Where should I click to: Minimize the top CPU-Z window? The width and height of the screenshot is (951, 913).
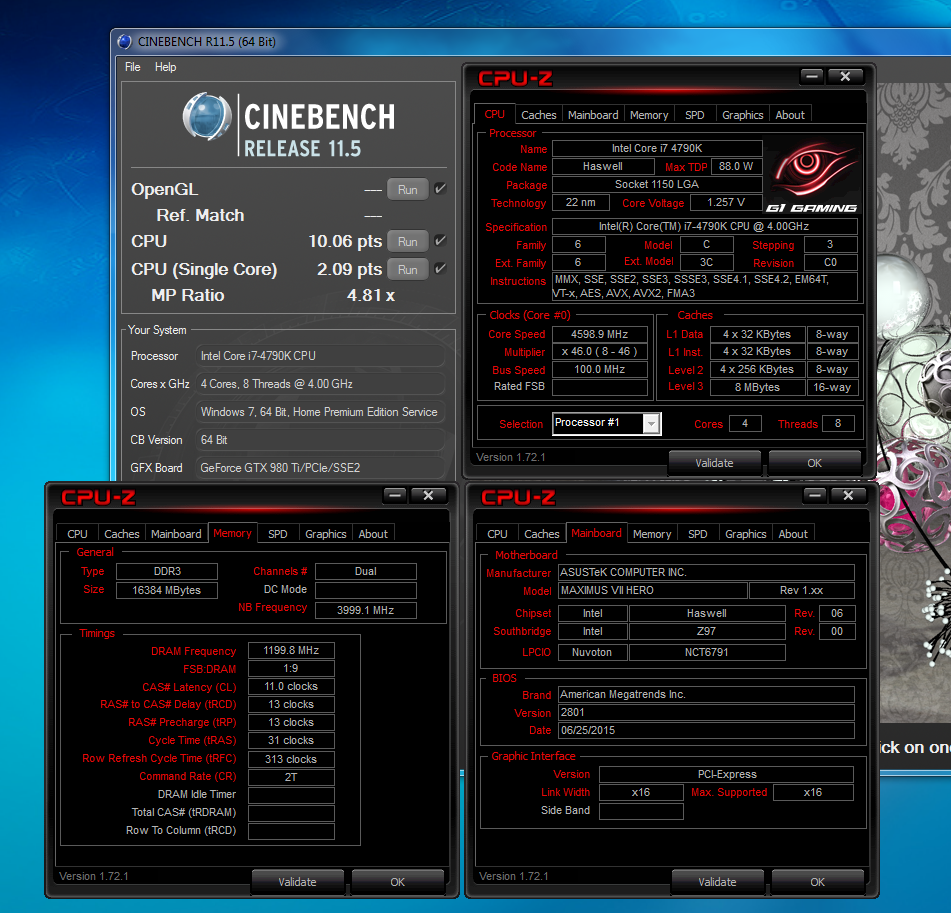[812, 76]
